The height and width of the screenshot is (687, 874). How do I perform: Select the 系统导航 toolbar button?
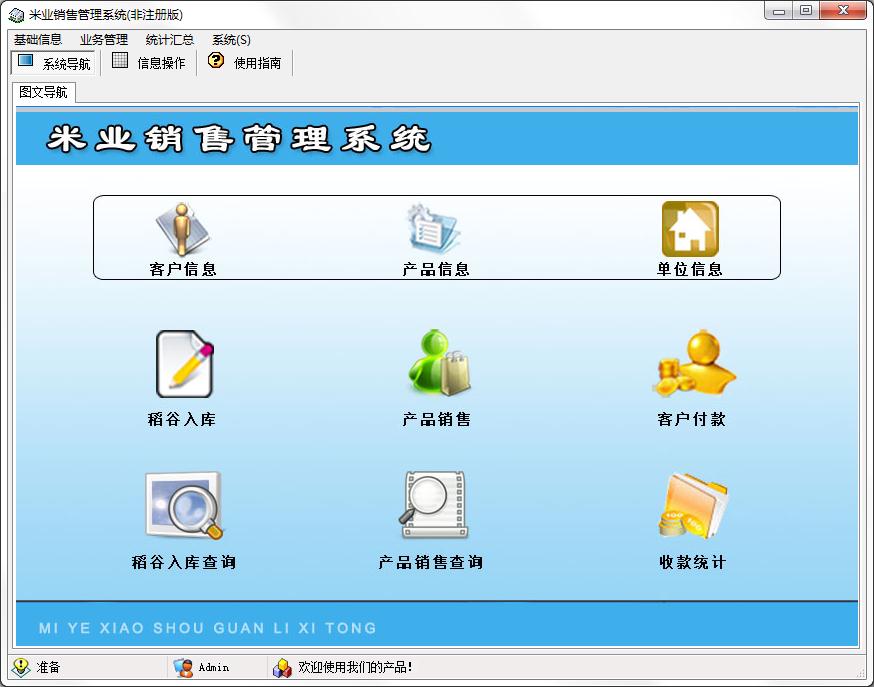[x=54, y=61]
